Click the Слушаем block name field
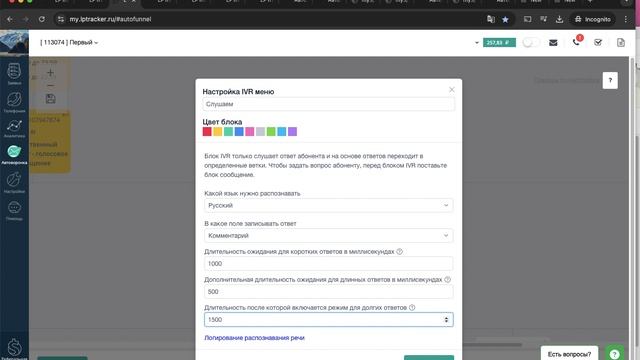The width and height of the screenshot is (640, 360). [329, 104]
